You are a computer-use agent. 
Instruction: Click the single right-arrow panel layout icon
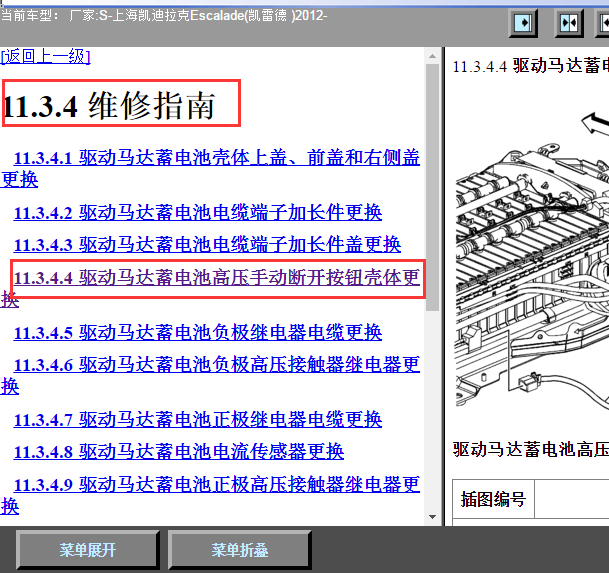coord(523,23)
